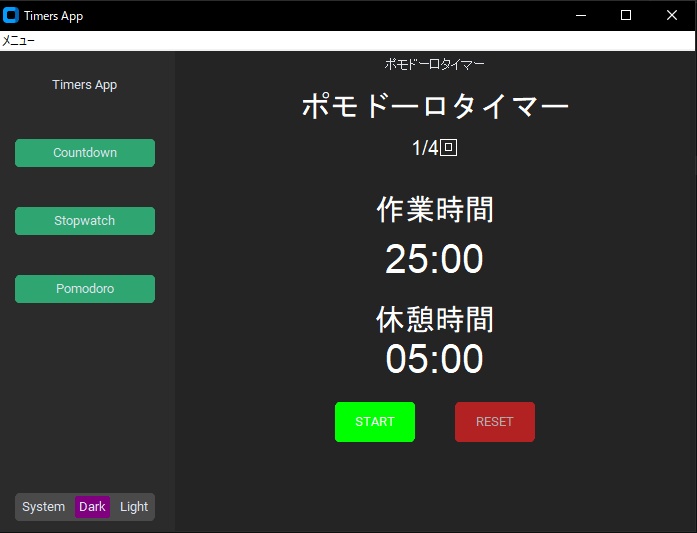Click the 25:00 work time display

(x=434, y=259)
